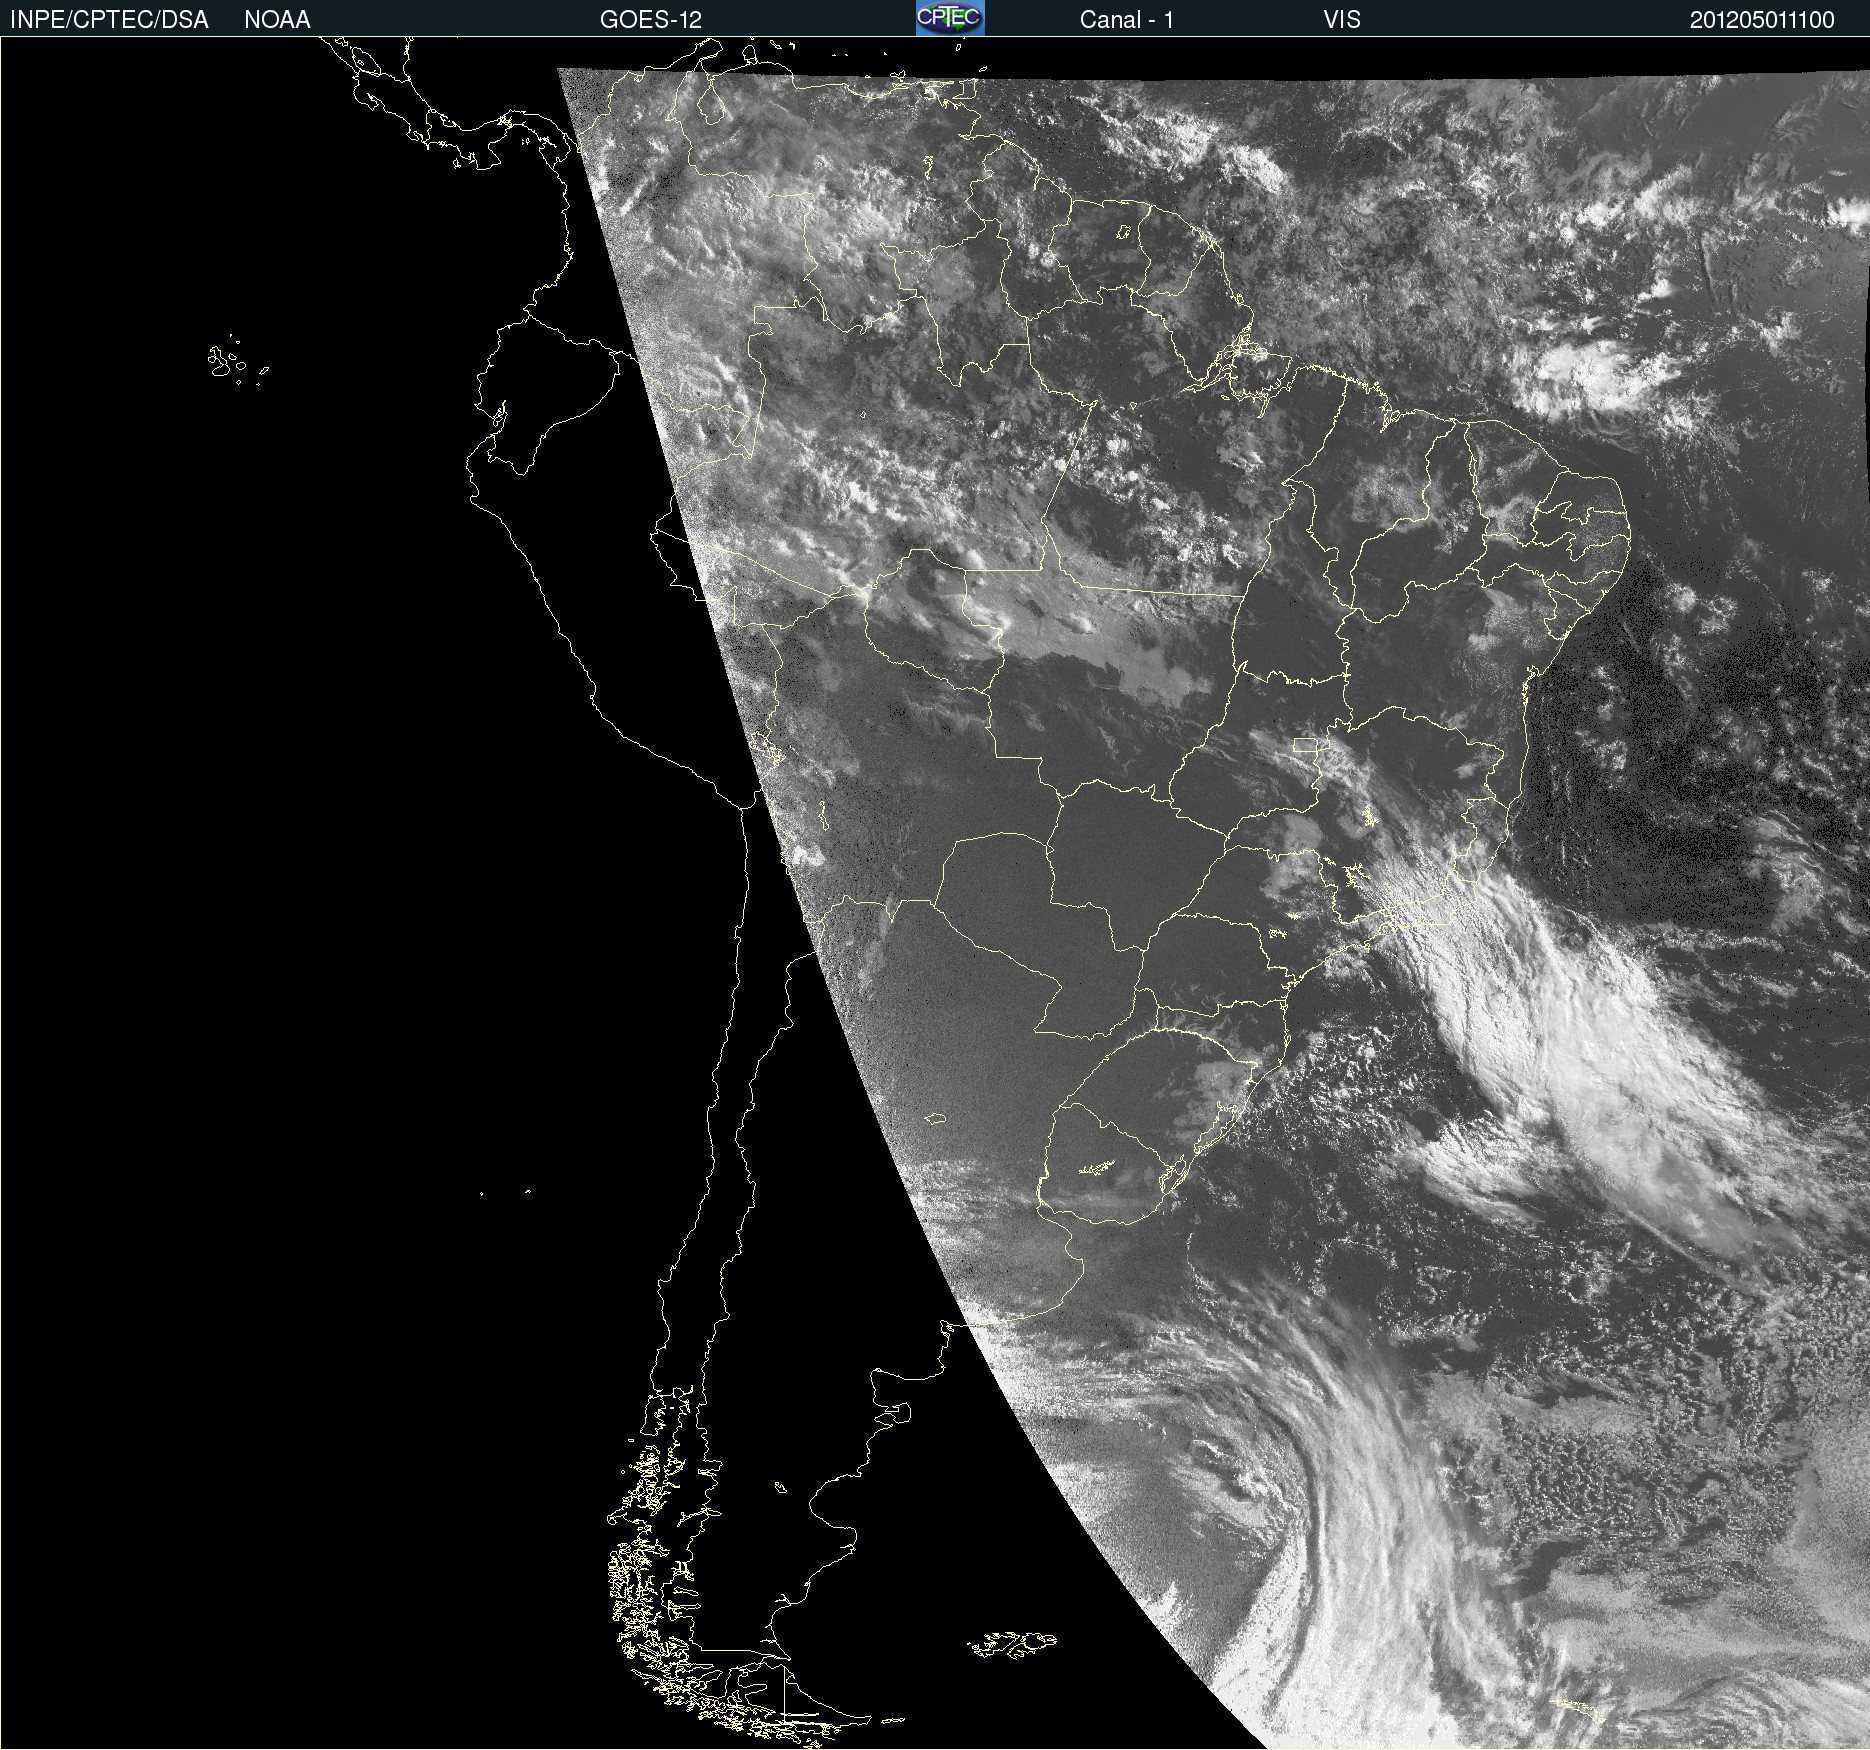
Task: Click the VIS channel label
Action: coord(1342,20)
